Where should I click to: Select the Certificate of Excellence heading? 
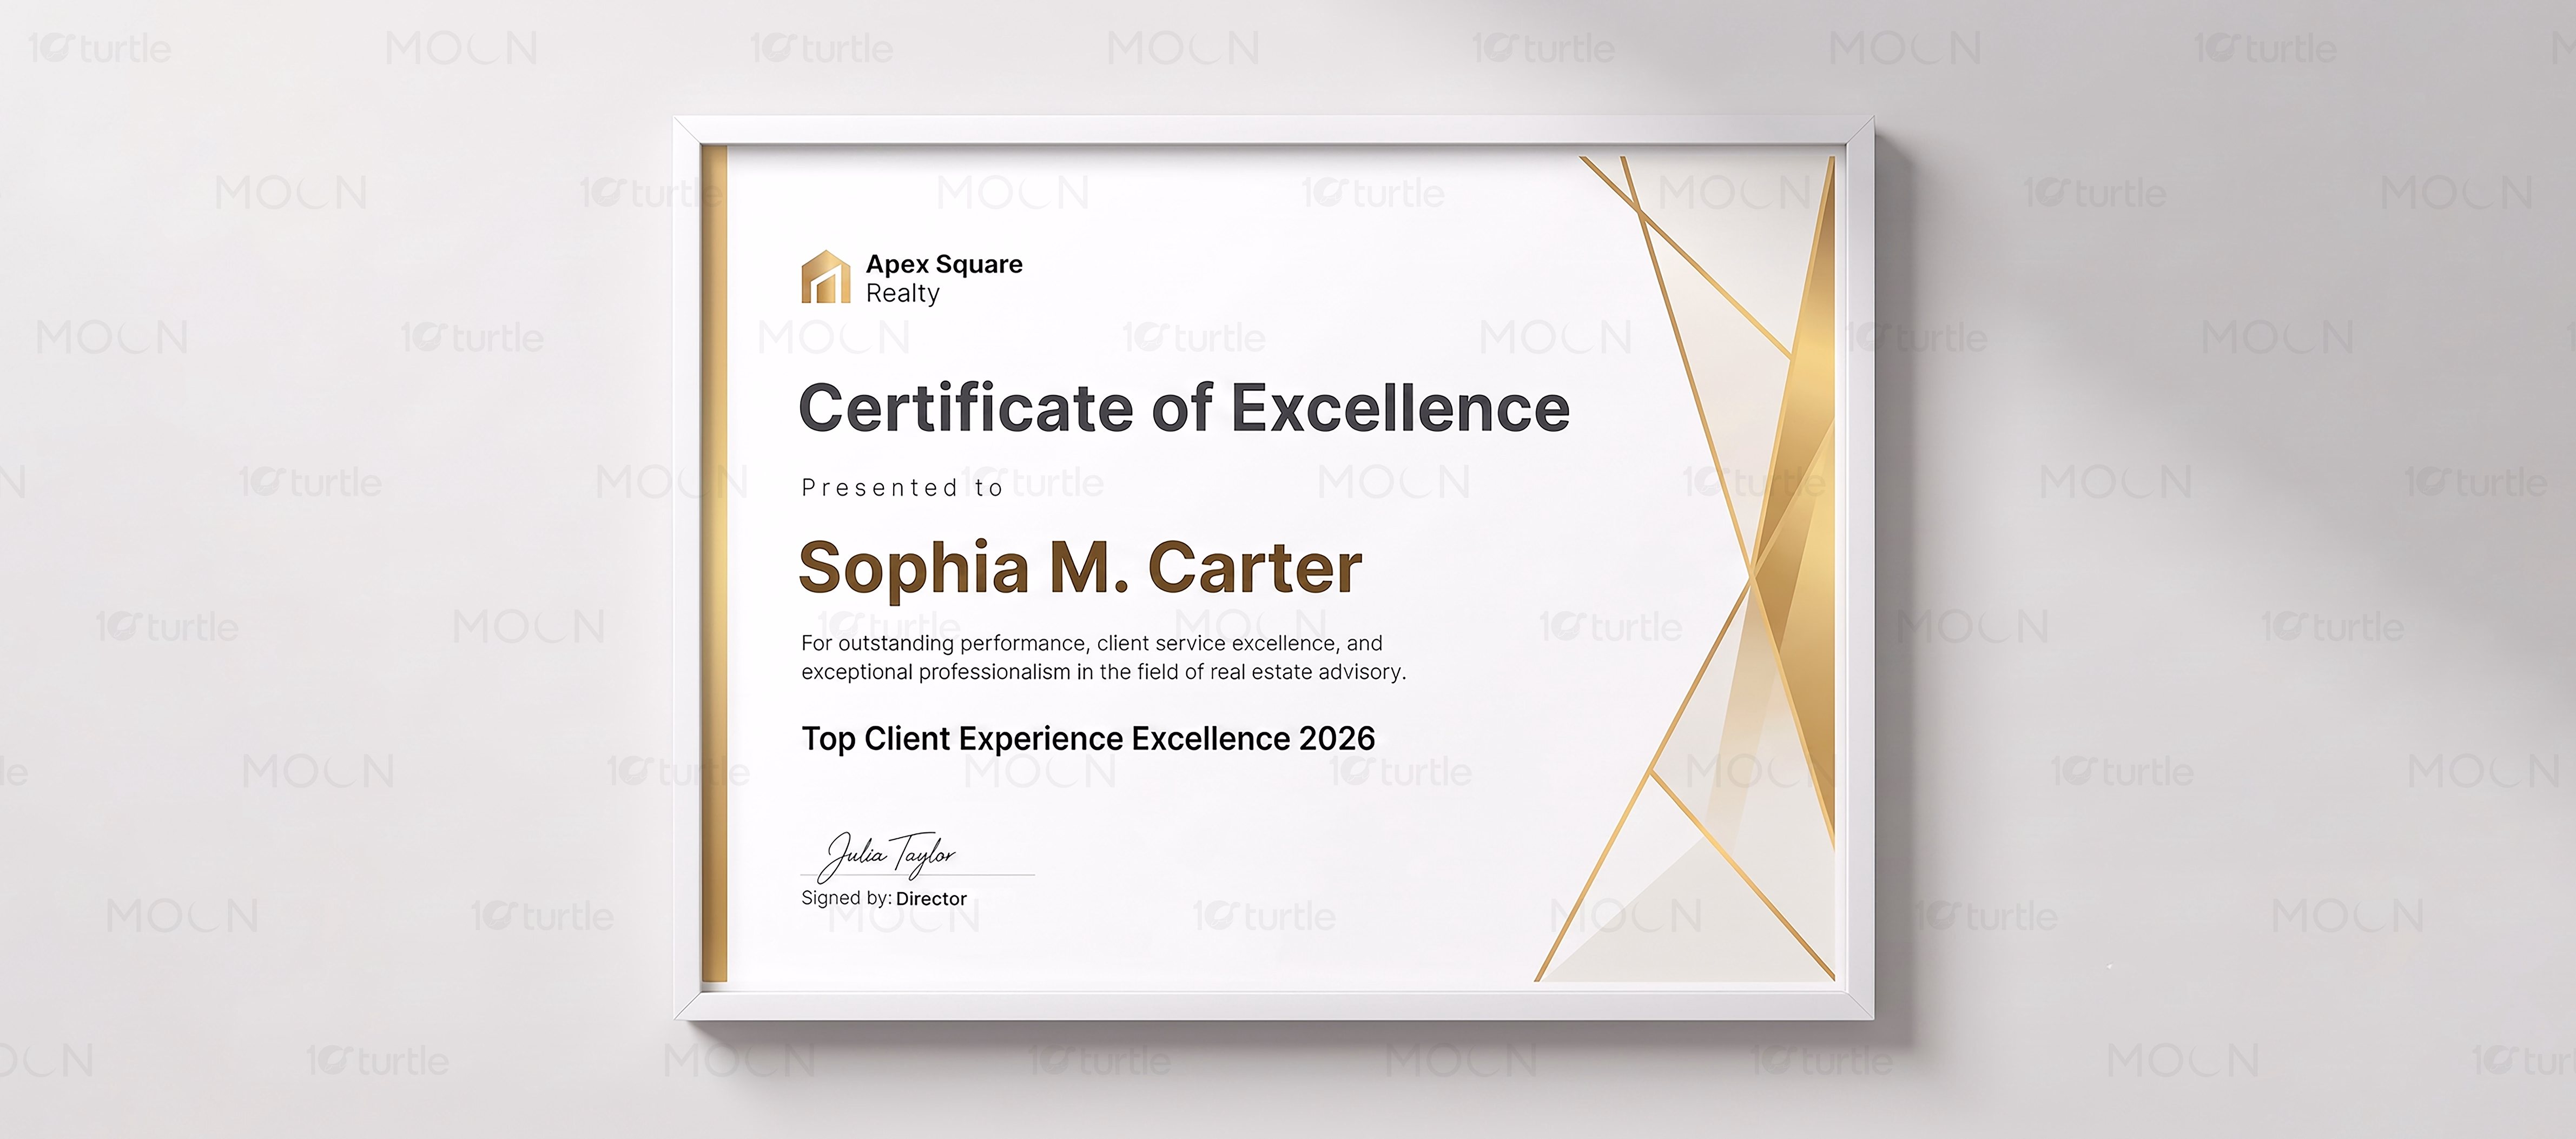click(x=1184, y=408)
